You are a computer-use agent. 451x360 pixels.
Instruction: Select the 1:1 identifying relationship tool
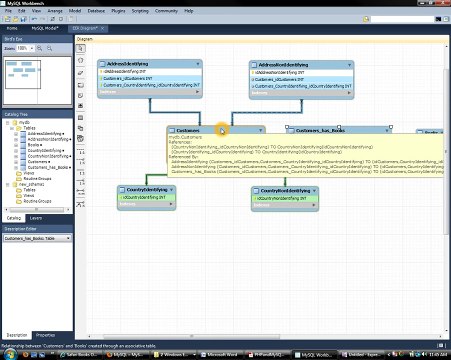click(x=81, y=172)
